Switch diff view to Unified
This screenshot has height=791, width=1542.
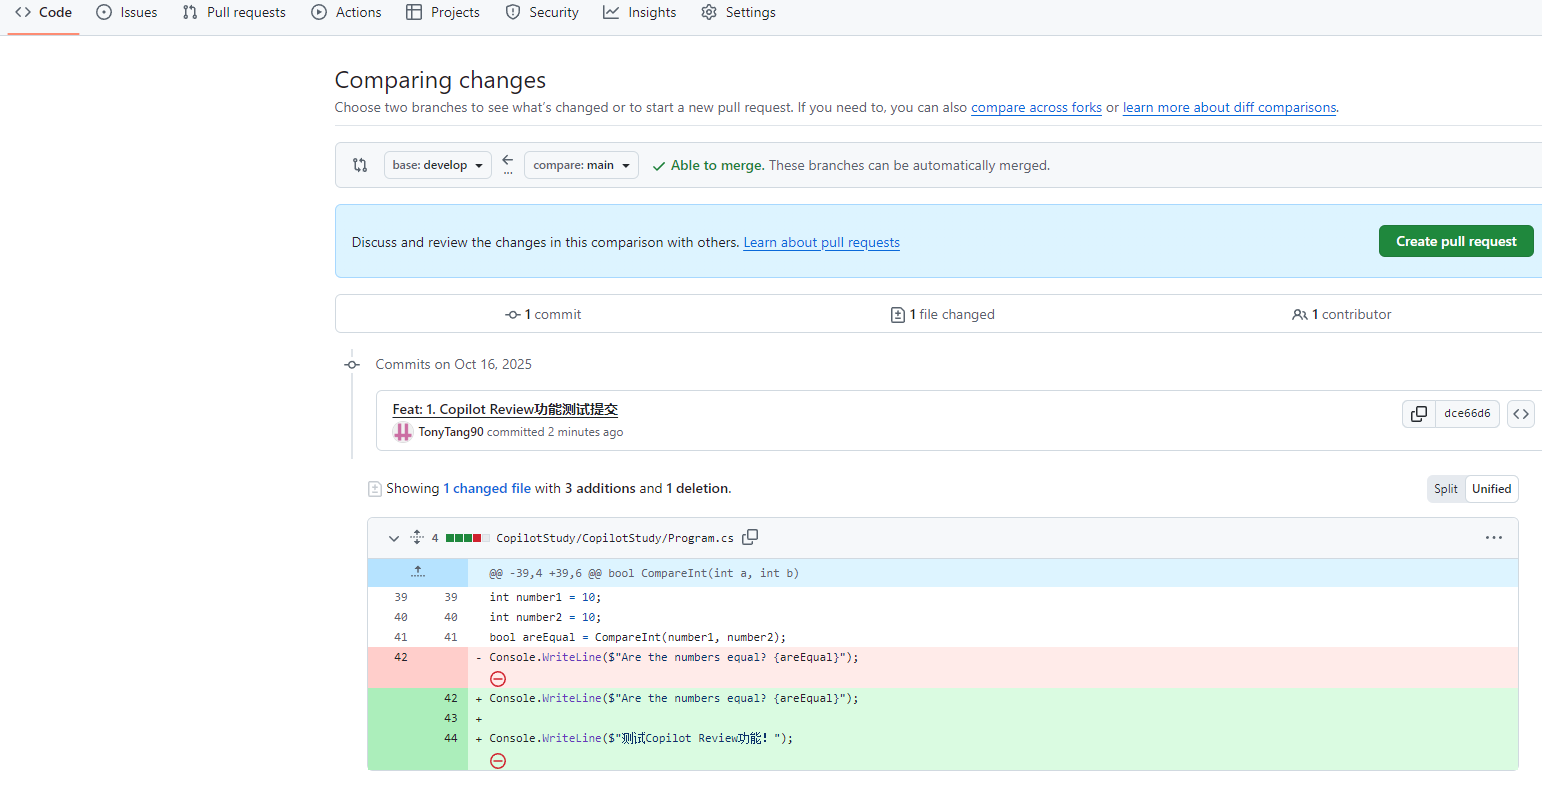[x=1491, y=489]
